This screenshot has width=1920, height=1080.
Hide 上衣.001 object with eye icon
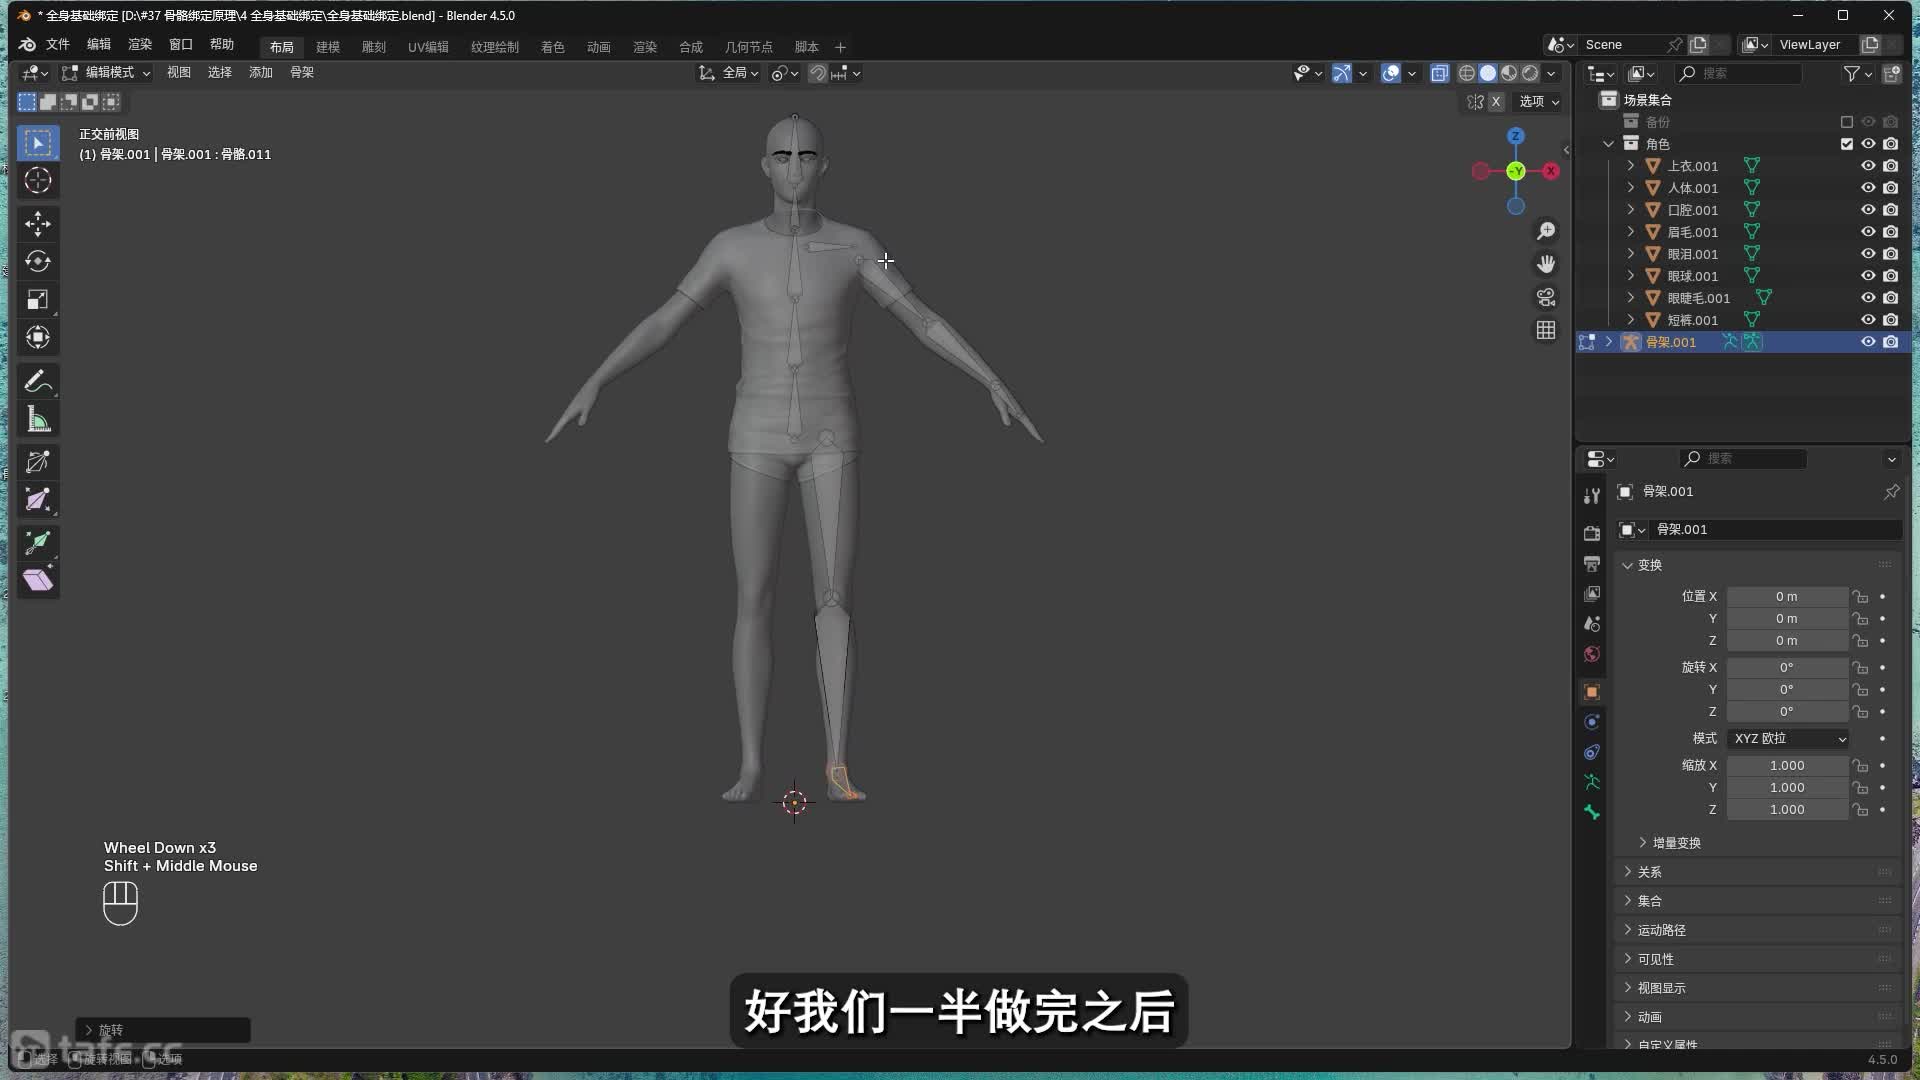coord(1867,166)
